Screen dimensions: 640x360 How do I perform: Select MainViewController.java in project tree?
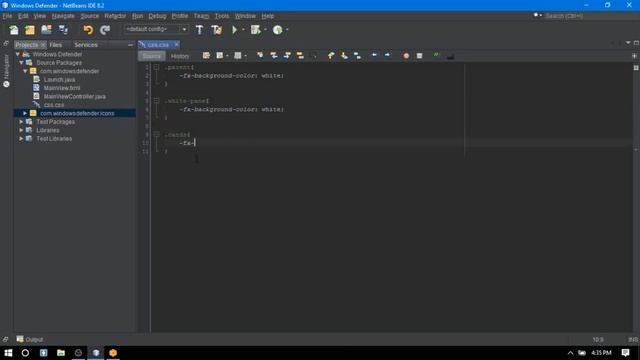[x=75, y=96]
